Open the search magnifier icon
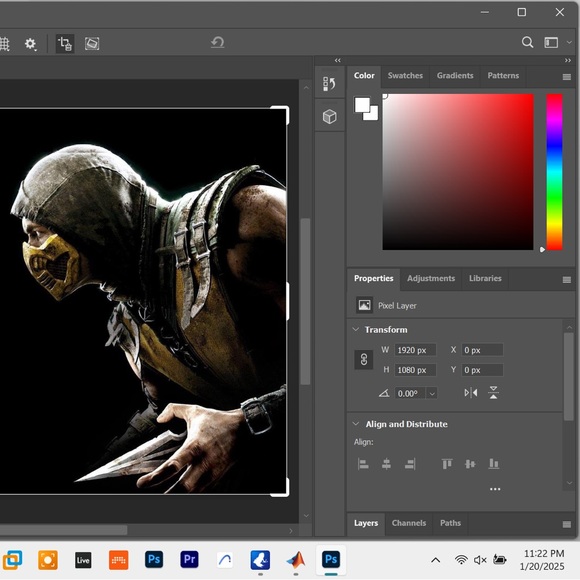Viewport: 580px width, 580px height. 527,42
